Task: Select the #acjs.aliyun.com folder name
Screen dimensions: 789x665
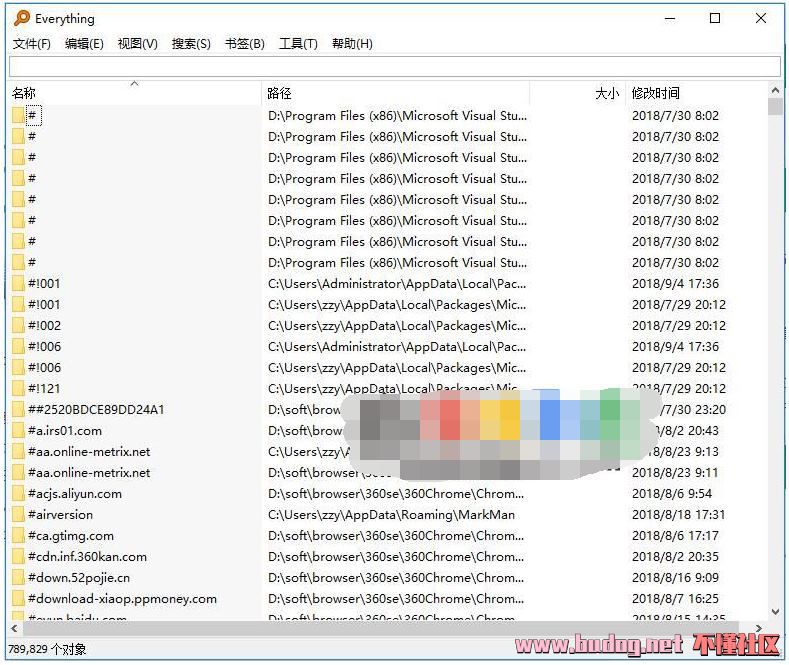Action: click(75, 493)
